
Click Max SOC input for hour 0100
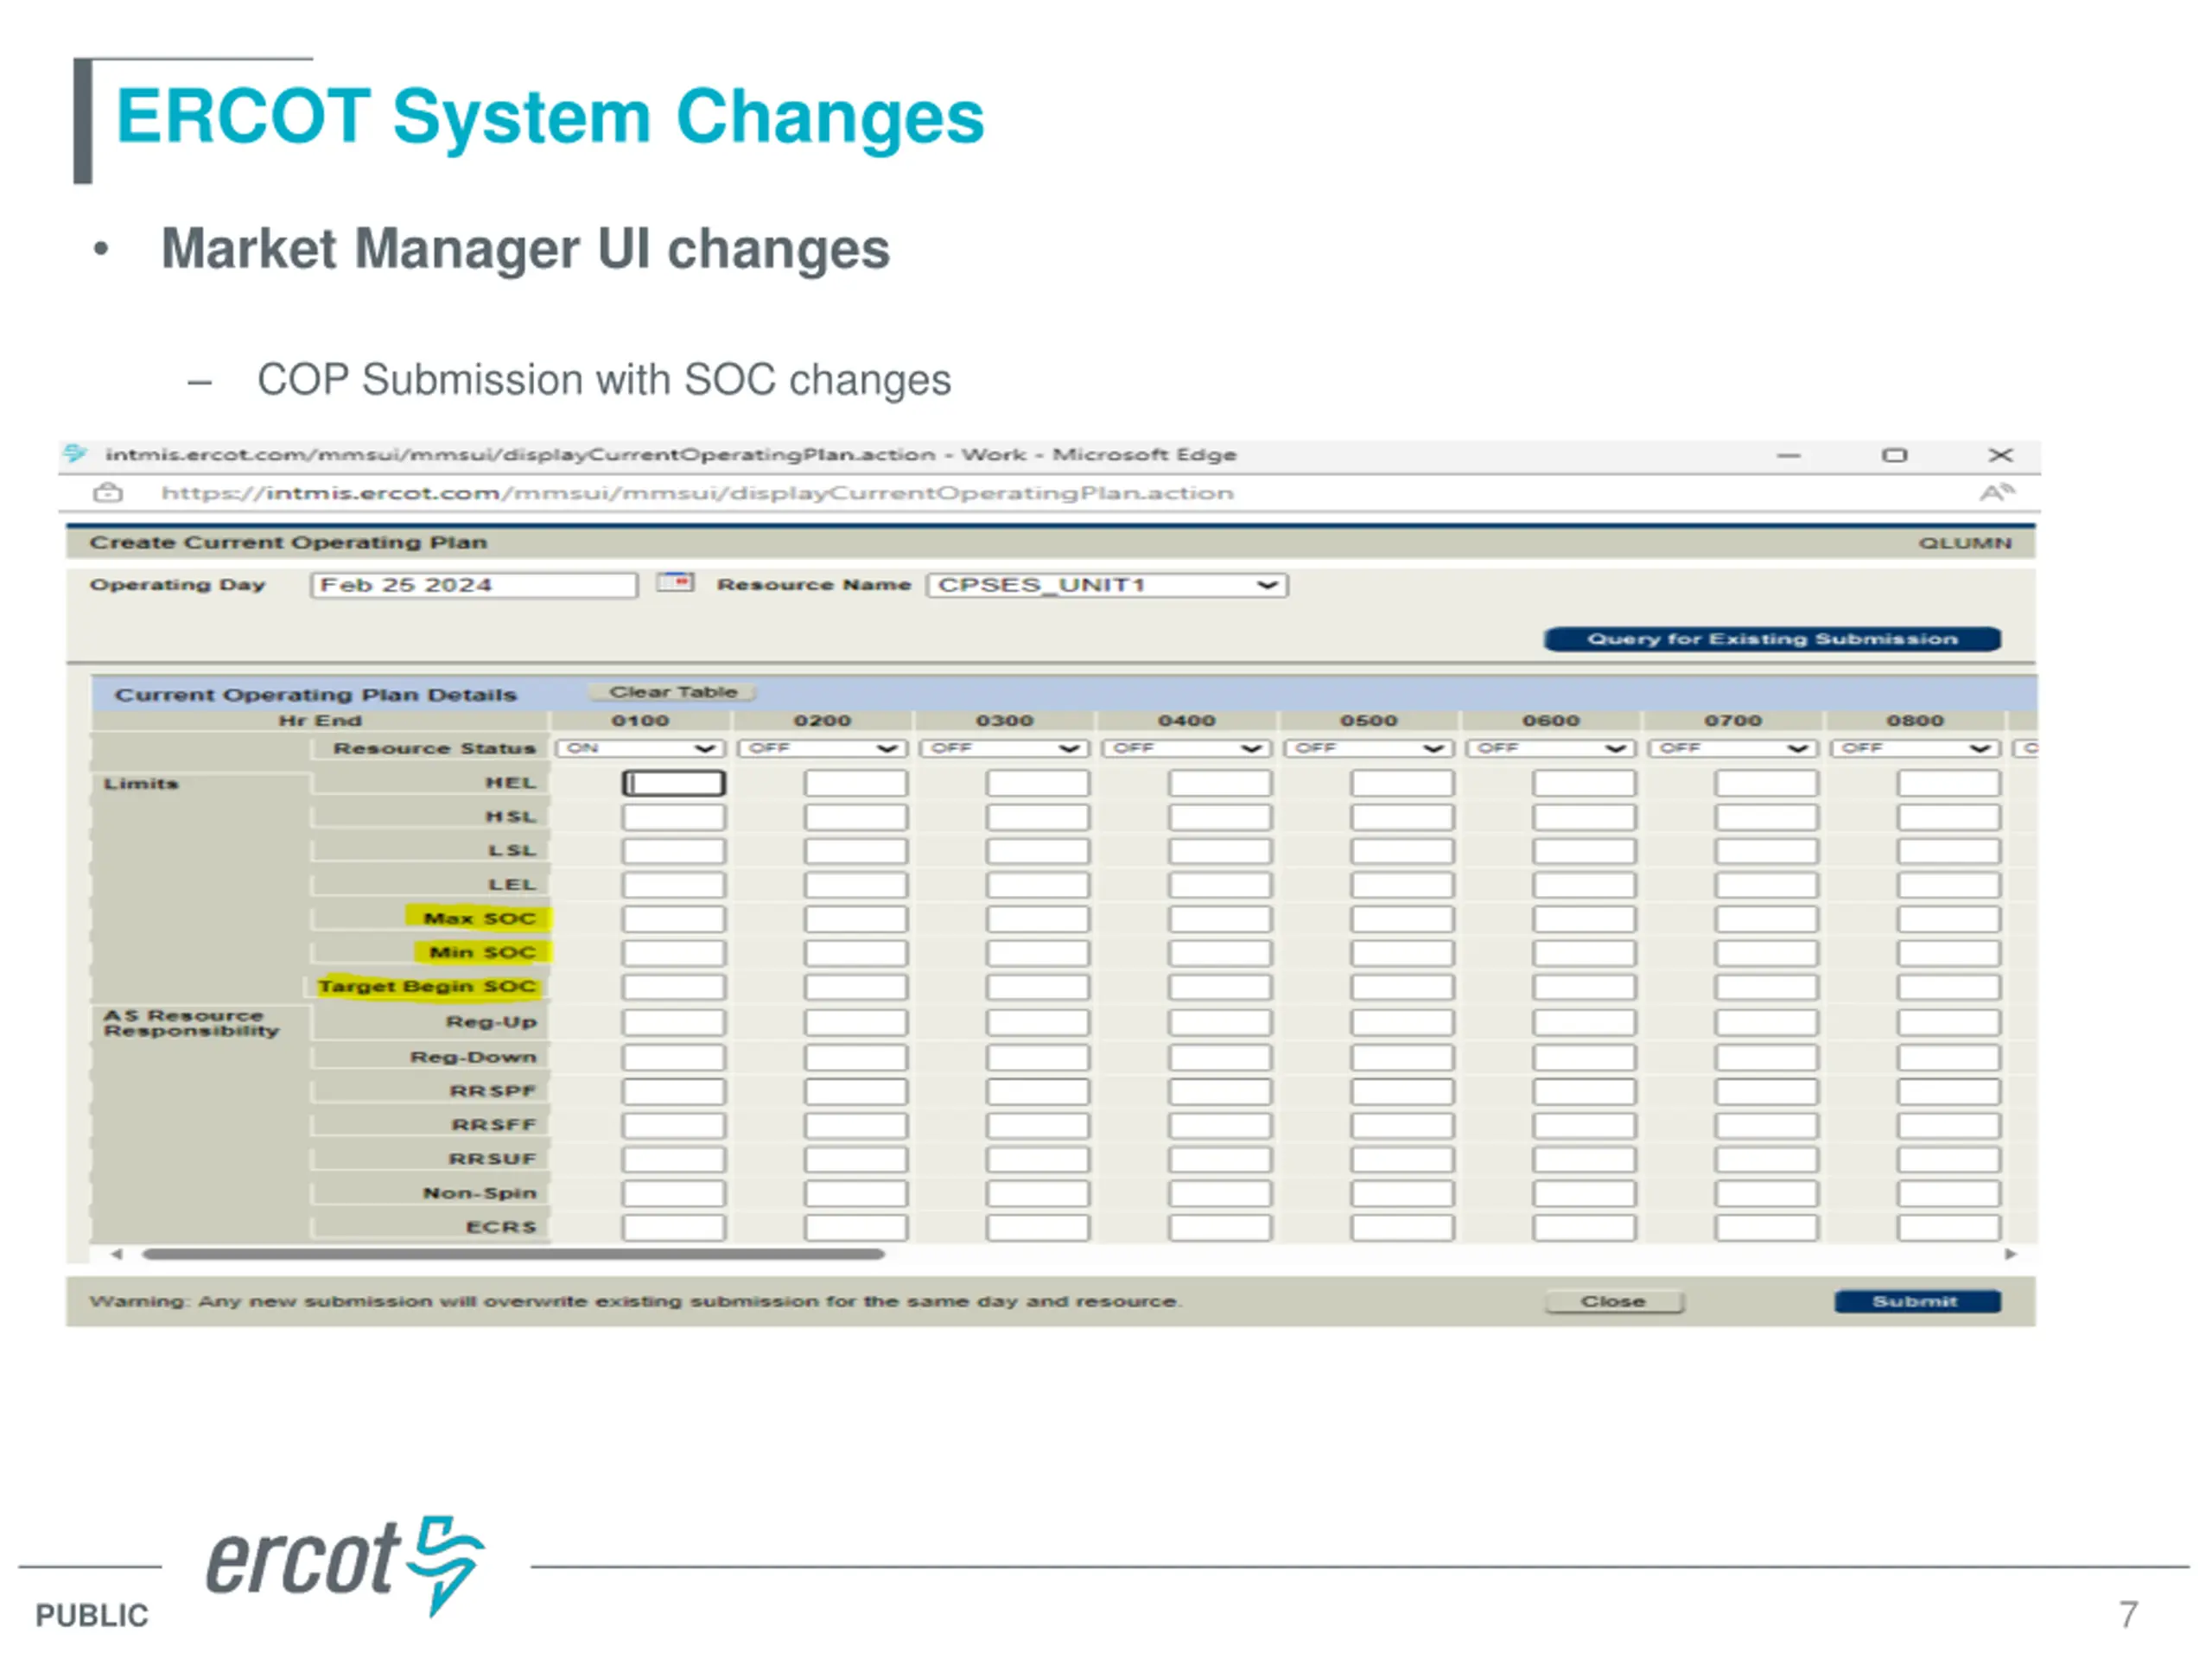coord(673,919)
